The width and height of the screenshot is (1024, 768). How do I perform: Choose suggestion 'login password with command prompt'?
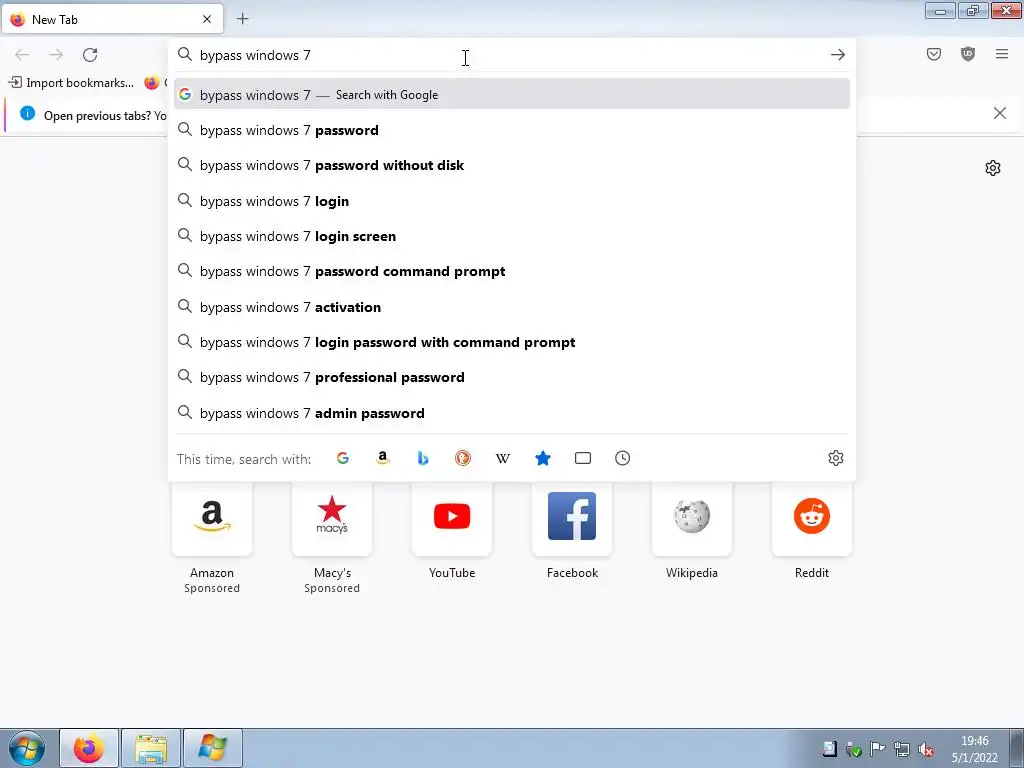pyautogui.click(x=512, y=342)
